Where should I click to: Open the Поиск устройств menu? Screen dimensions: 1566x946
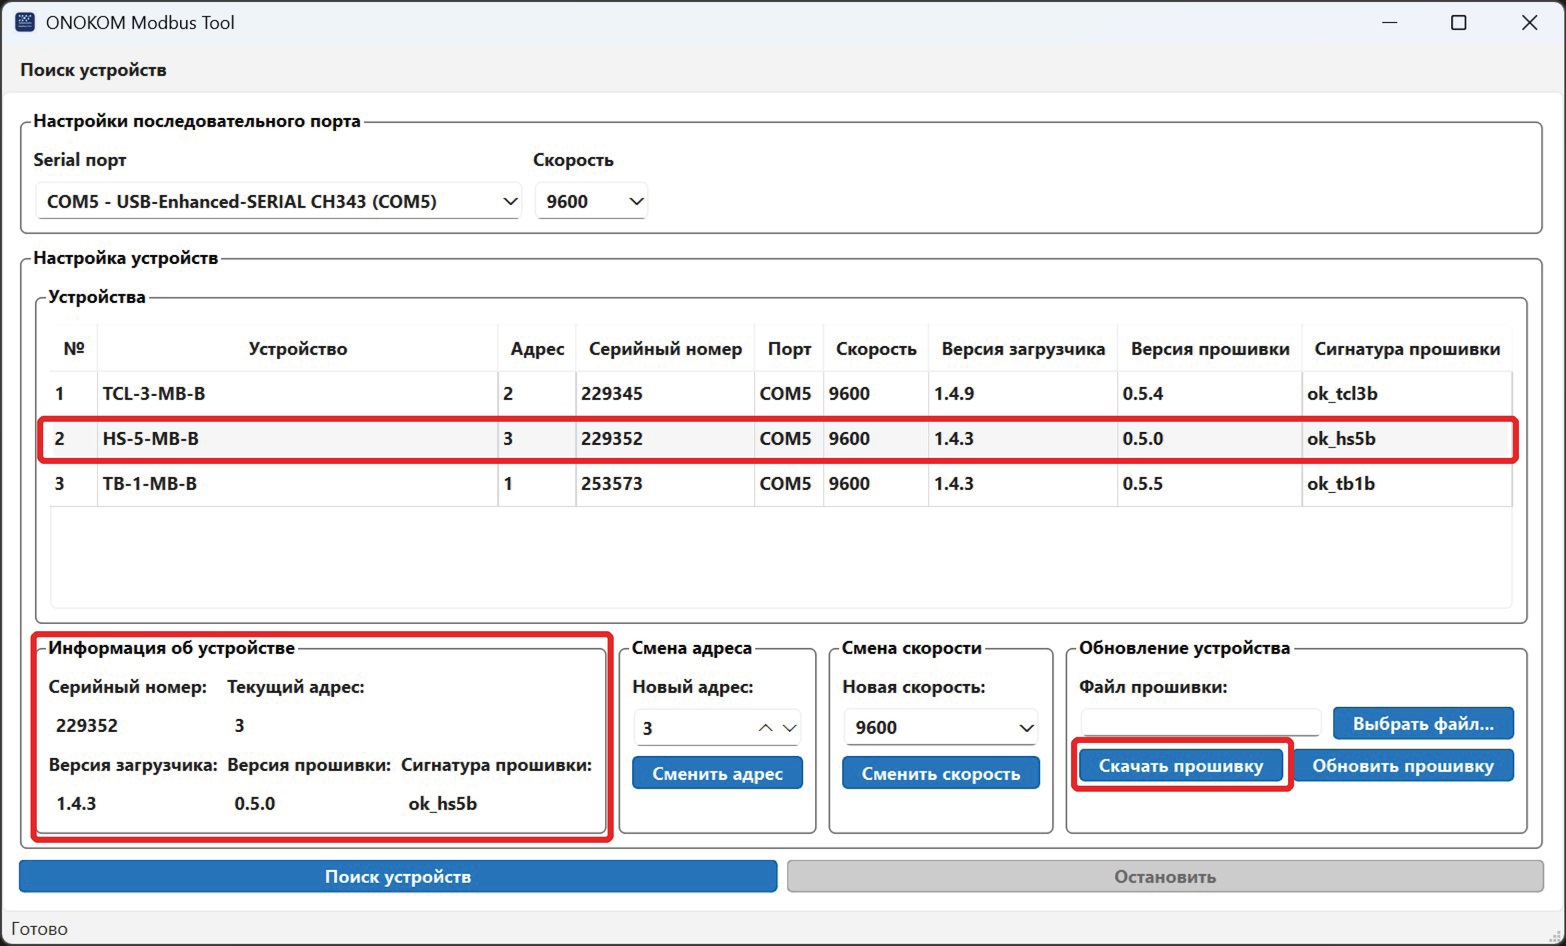pos(93,70)
